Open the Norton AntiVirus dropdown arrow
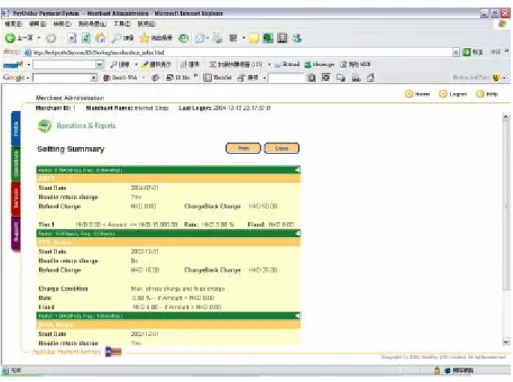The height and width of the screenshot is (382, 513). tap(504, 78)
